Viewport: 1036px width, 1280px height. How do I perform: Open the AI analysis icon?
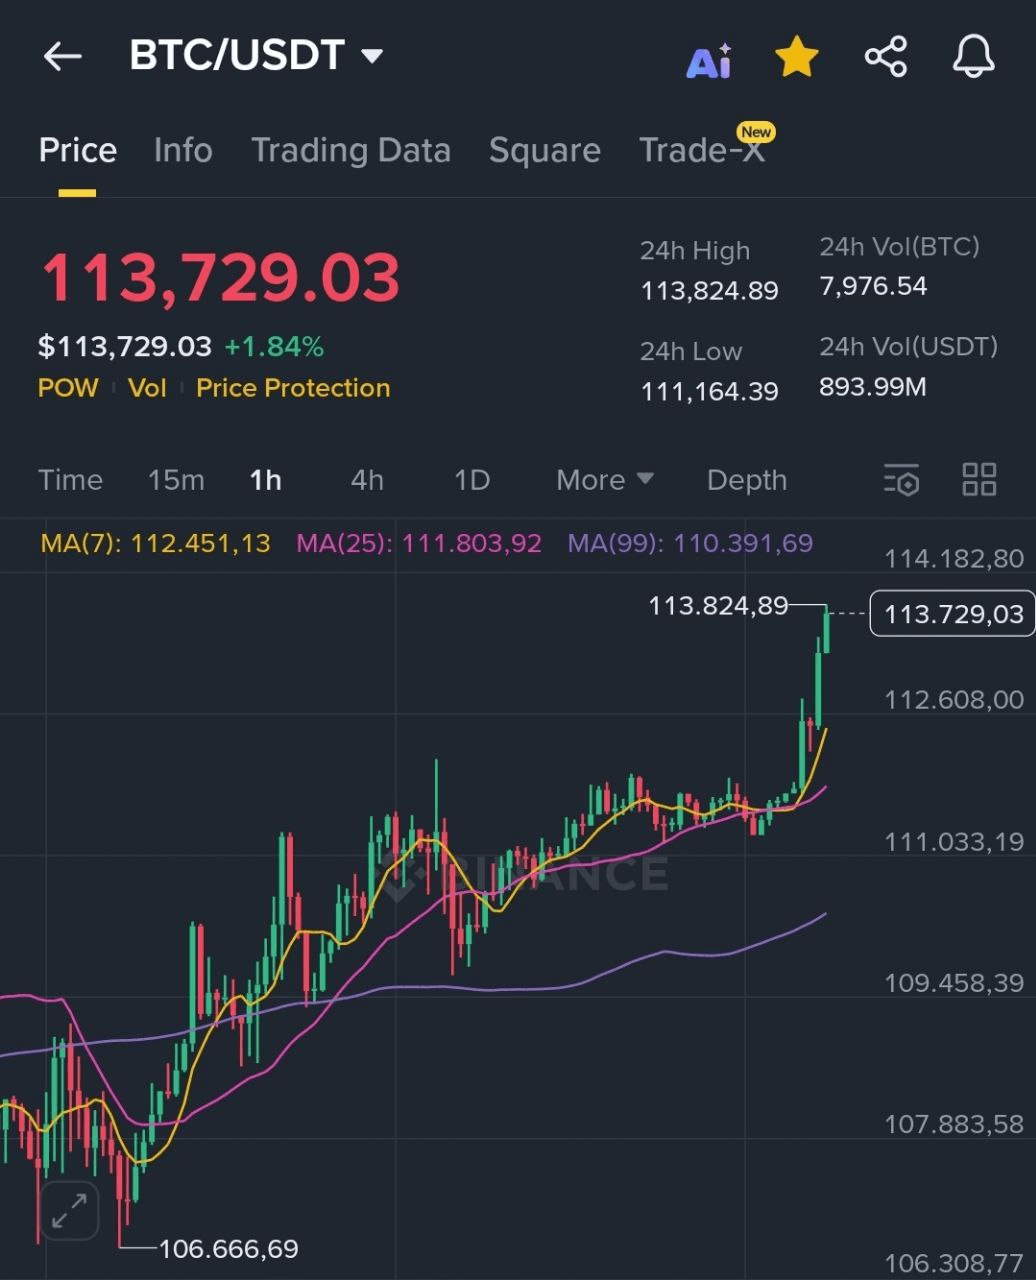pyautogui.click(x=709, y=62)
